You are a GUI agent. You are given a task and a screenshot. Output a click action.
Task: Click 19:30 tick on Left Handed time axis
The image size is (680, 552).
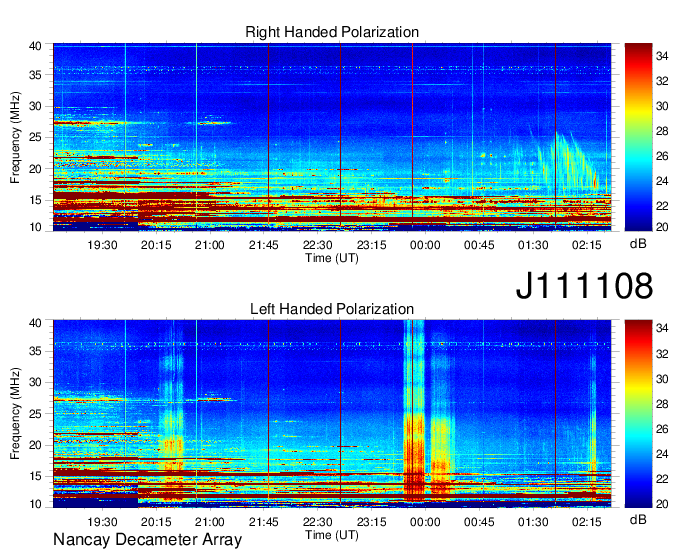(102, 522)
